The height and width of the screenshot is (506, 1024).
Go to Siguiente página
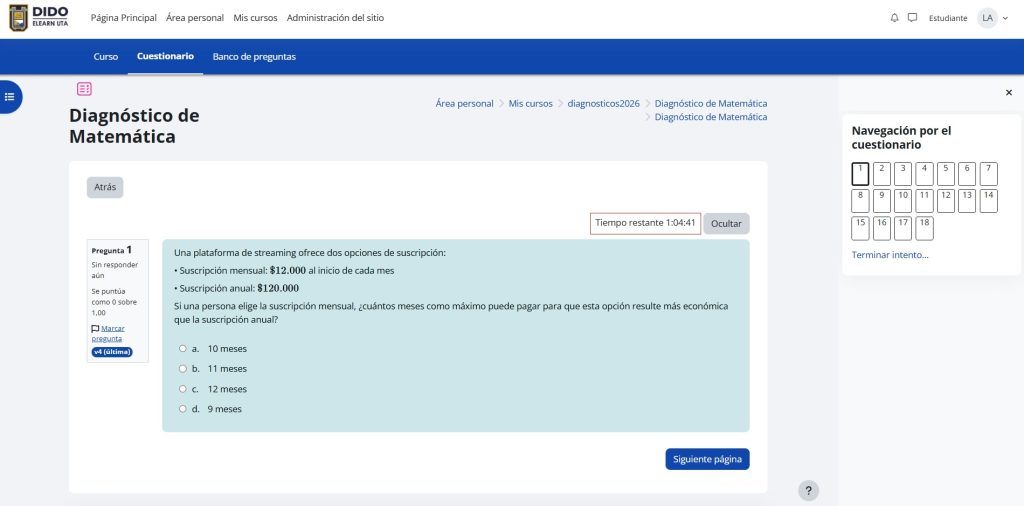click(x=707, y=459)
